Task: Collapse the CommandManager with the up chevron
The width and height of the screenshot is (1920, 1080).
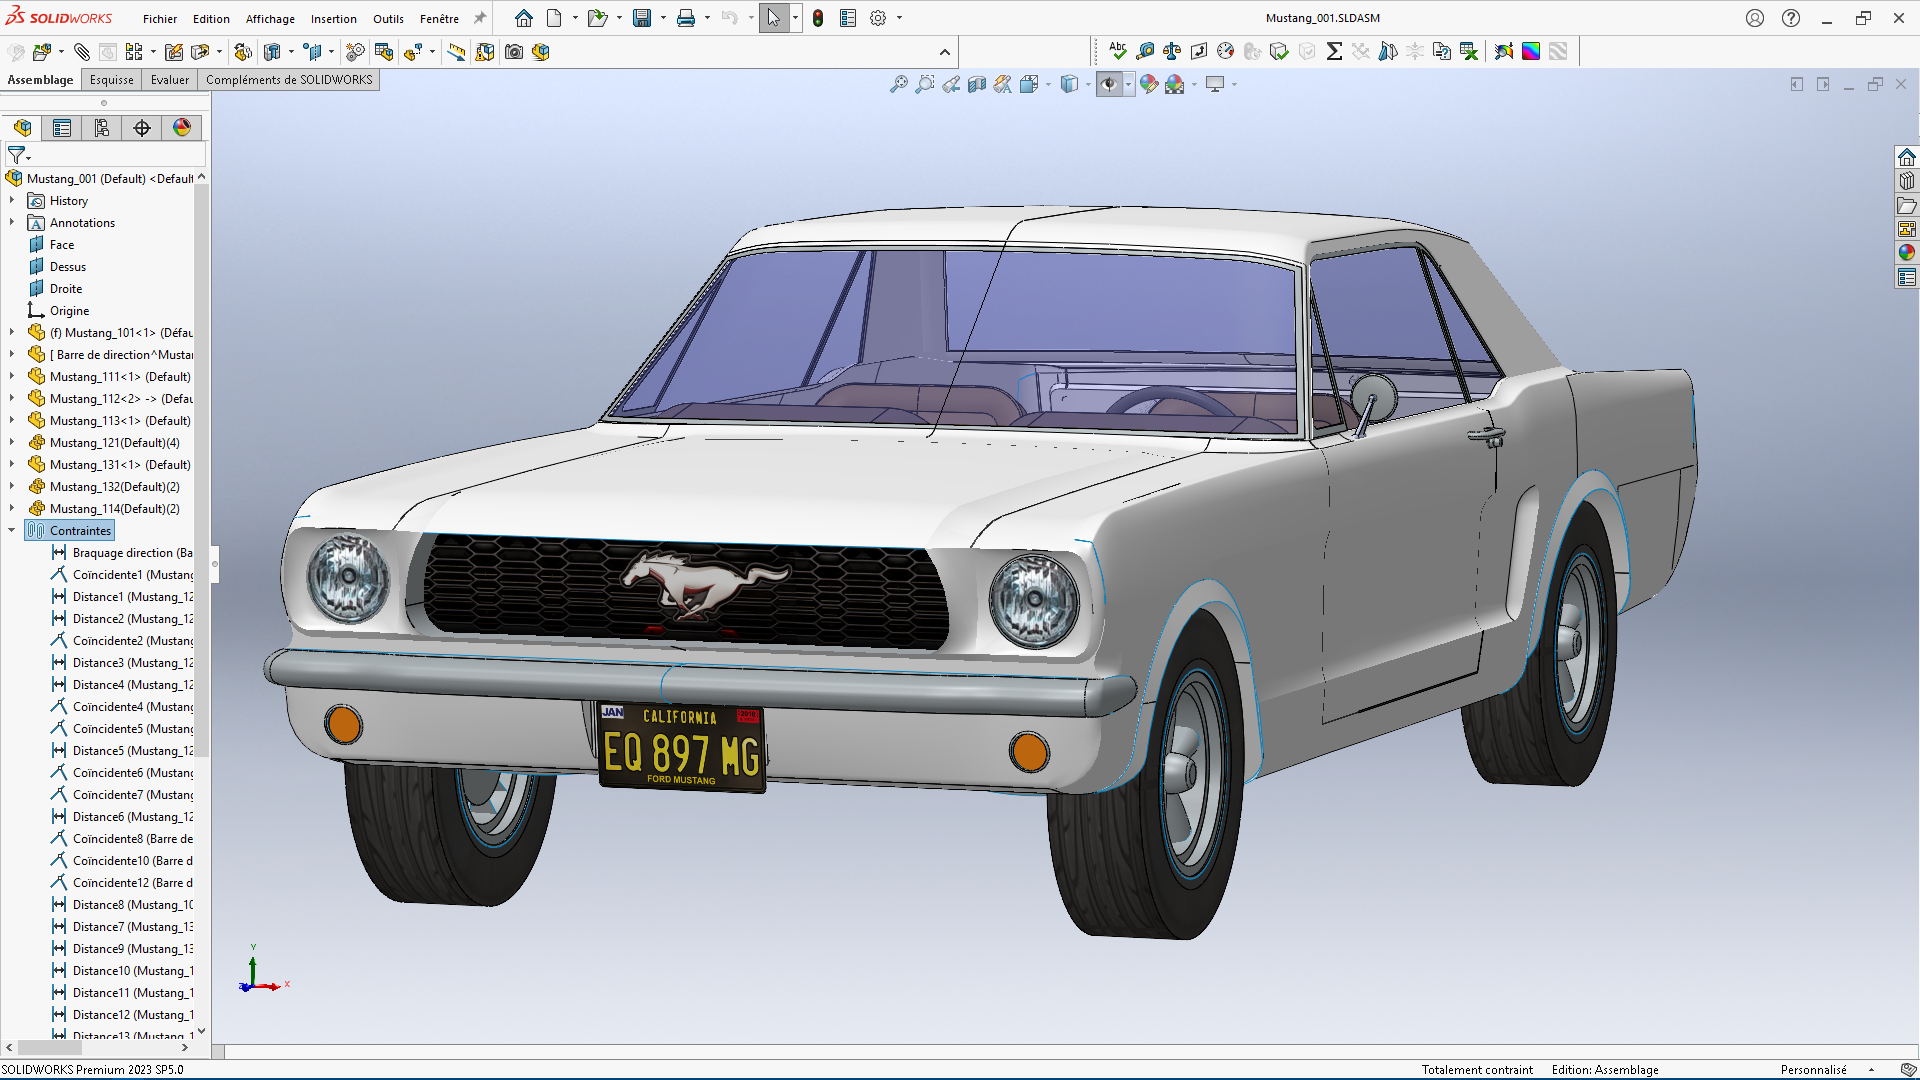Action: 945,52
